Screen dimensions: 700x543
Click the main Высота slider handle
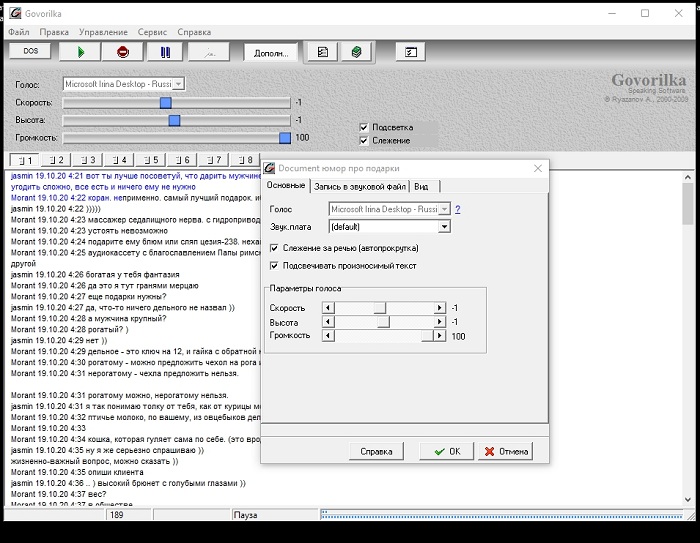pyautogui.click(x=175, y=120)
